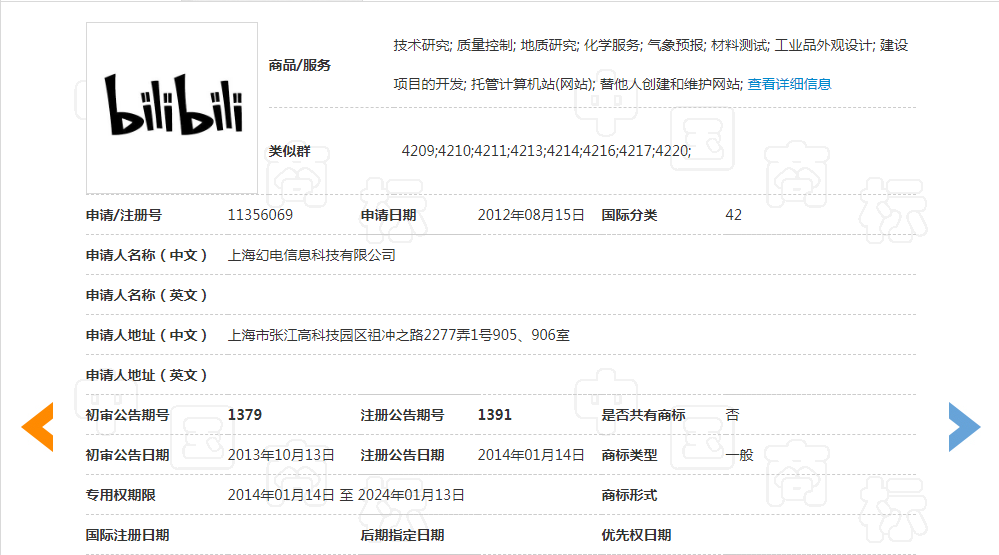Select applicant name 上海幻电信息科技有限公司
Screen dimensions: 999x555
coord(312,255)
